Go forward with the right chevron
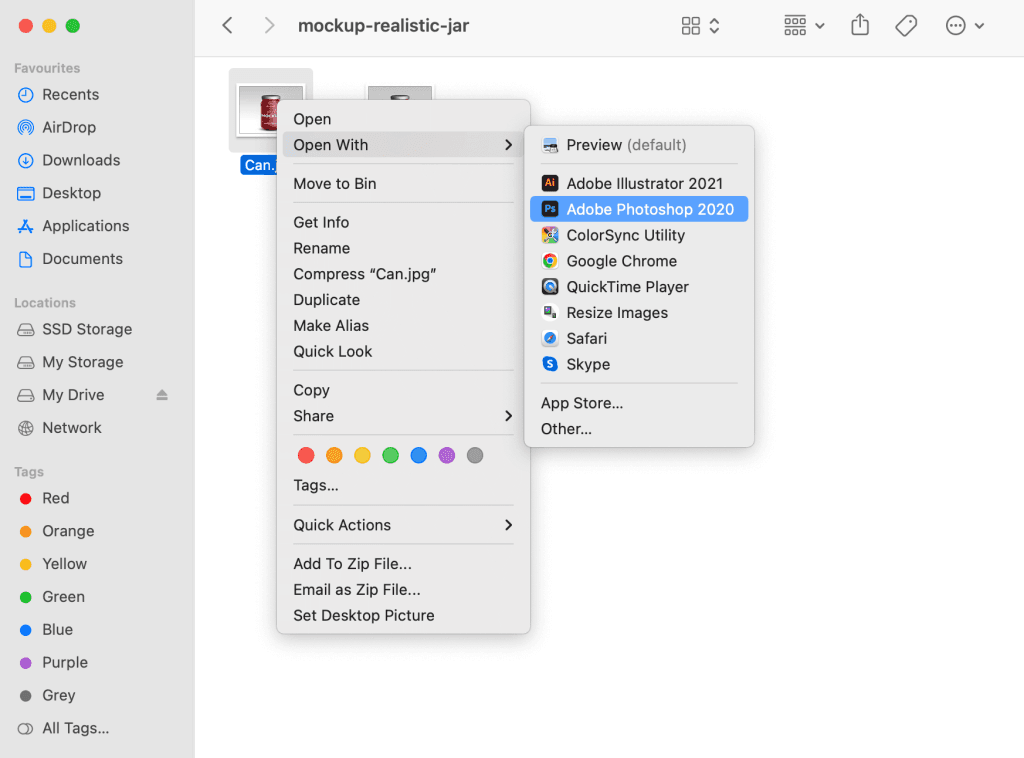The image size is (1024, 758). [269, 25]
